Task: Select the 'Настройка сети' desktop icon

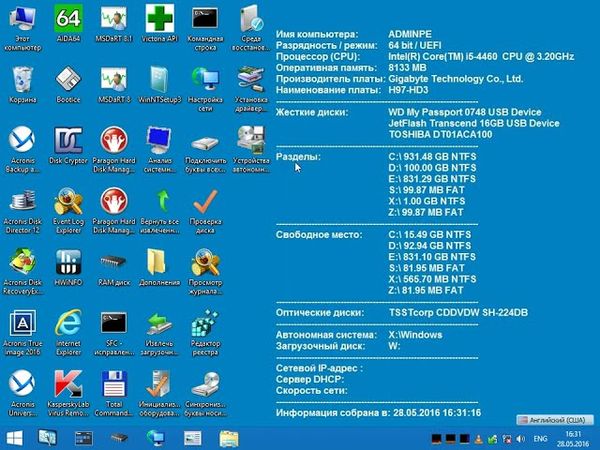Action: point(205,89)
